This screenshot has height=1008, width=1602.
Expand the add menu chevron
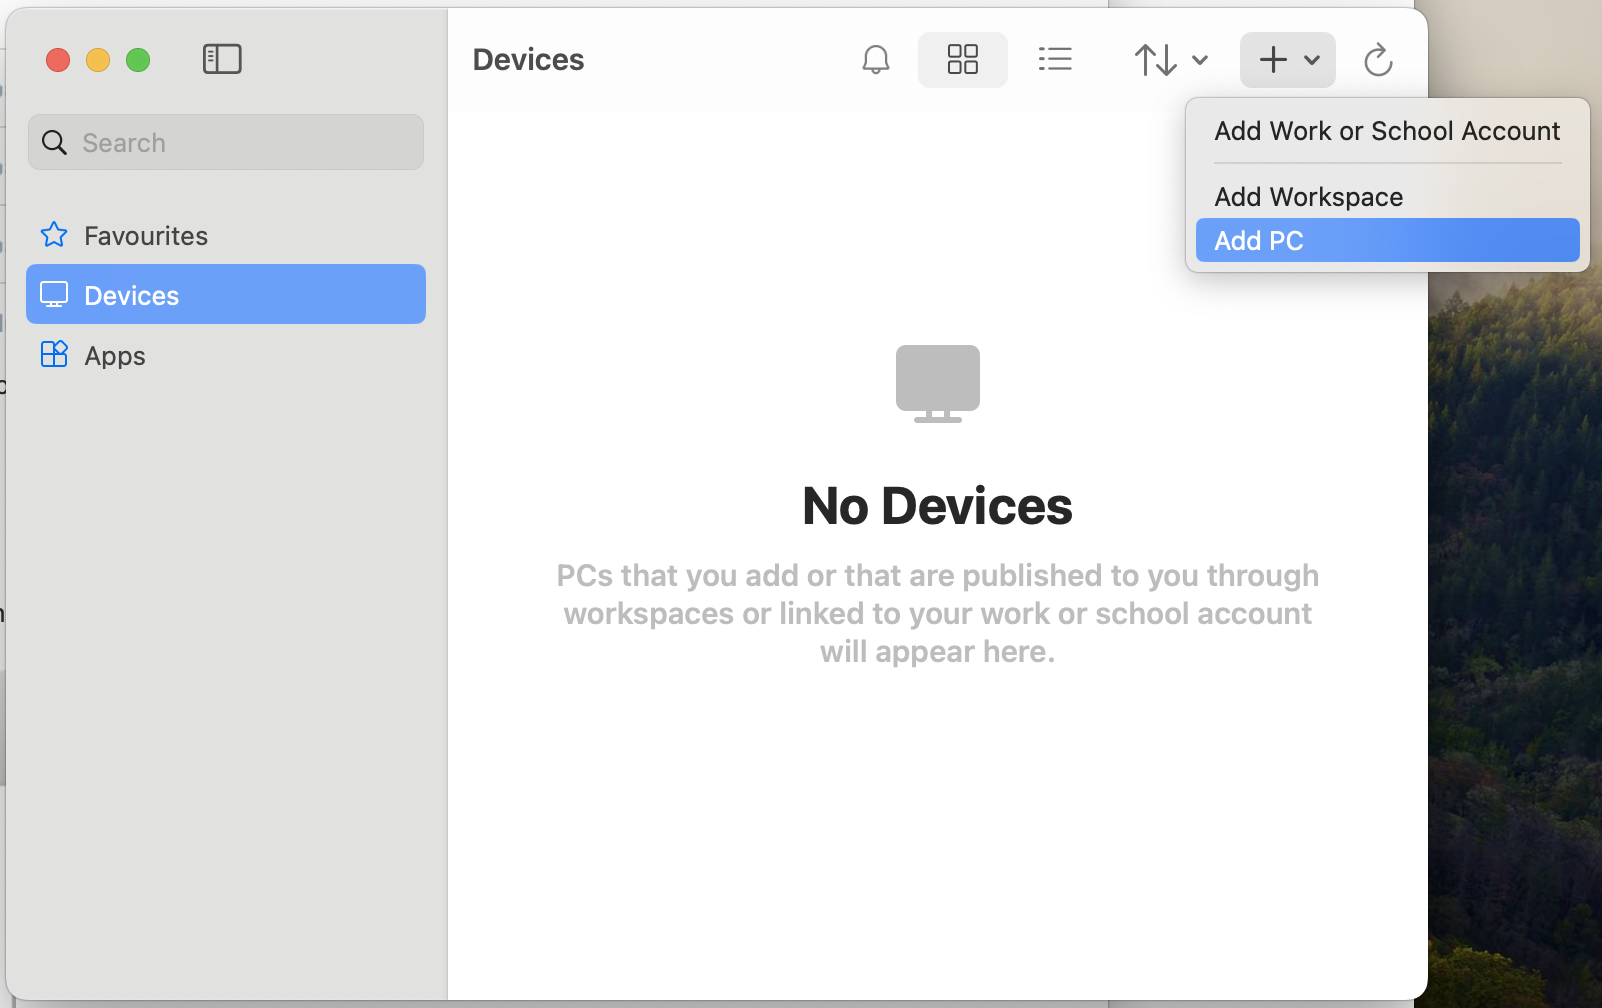(1312, 60)
